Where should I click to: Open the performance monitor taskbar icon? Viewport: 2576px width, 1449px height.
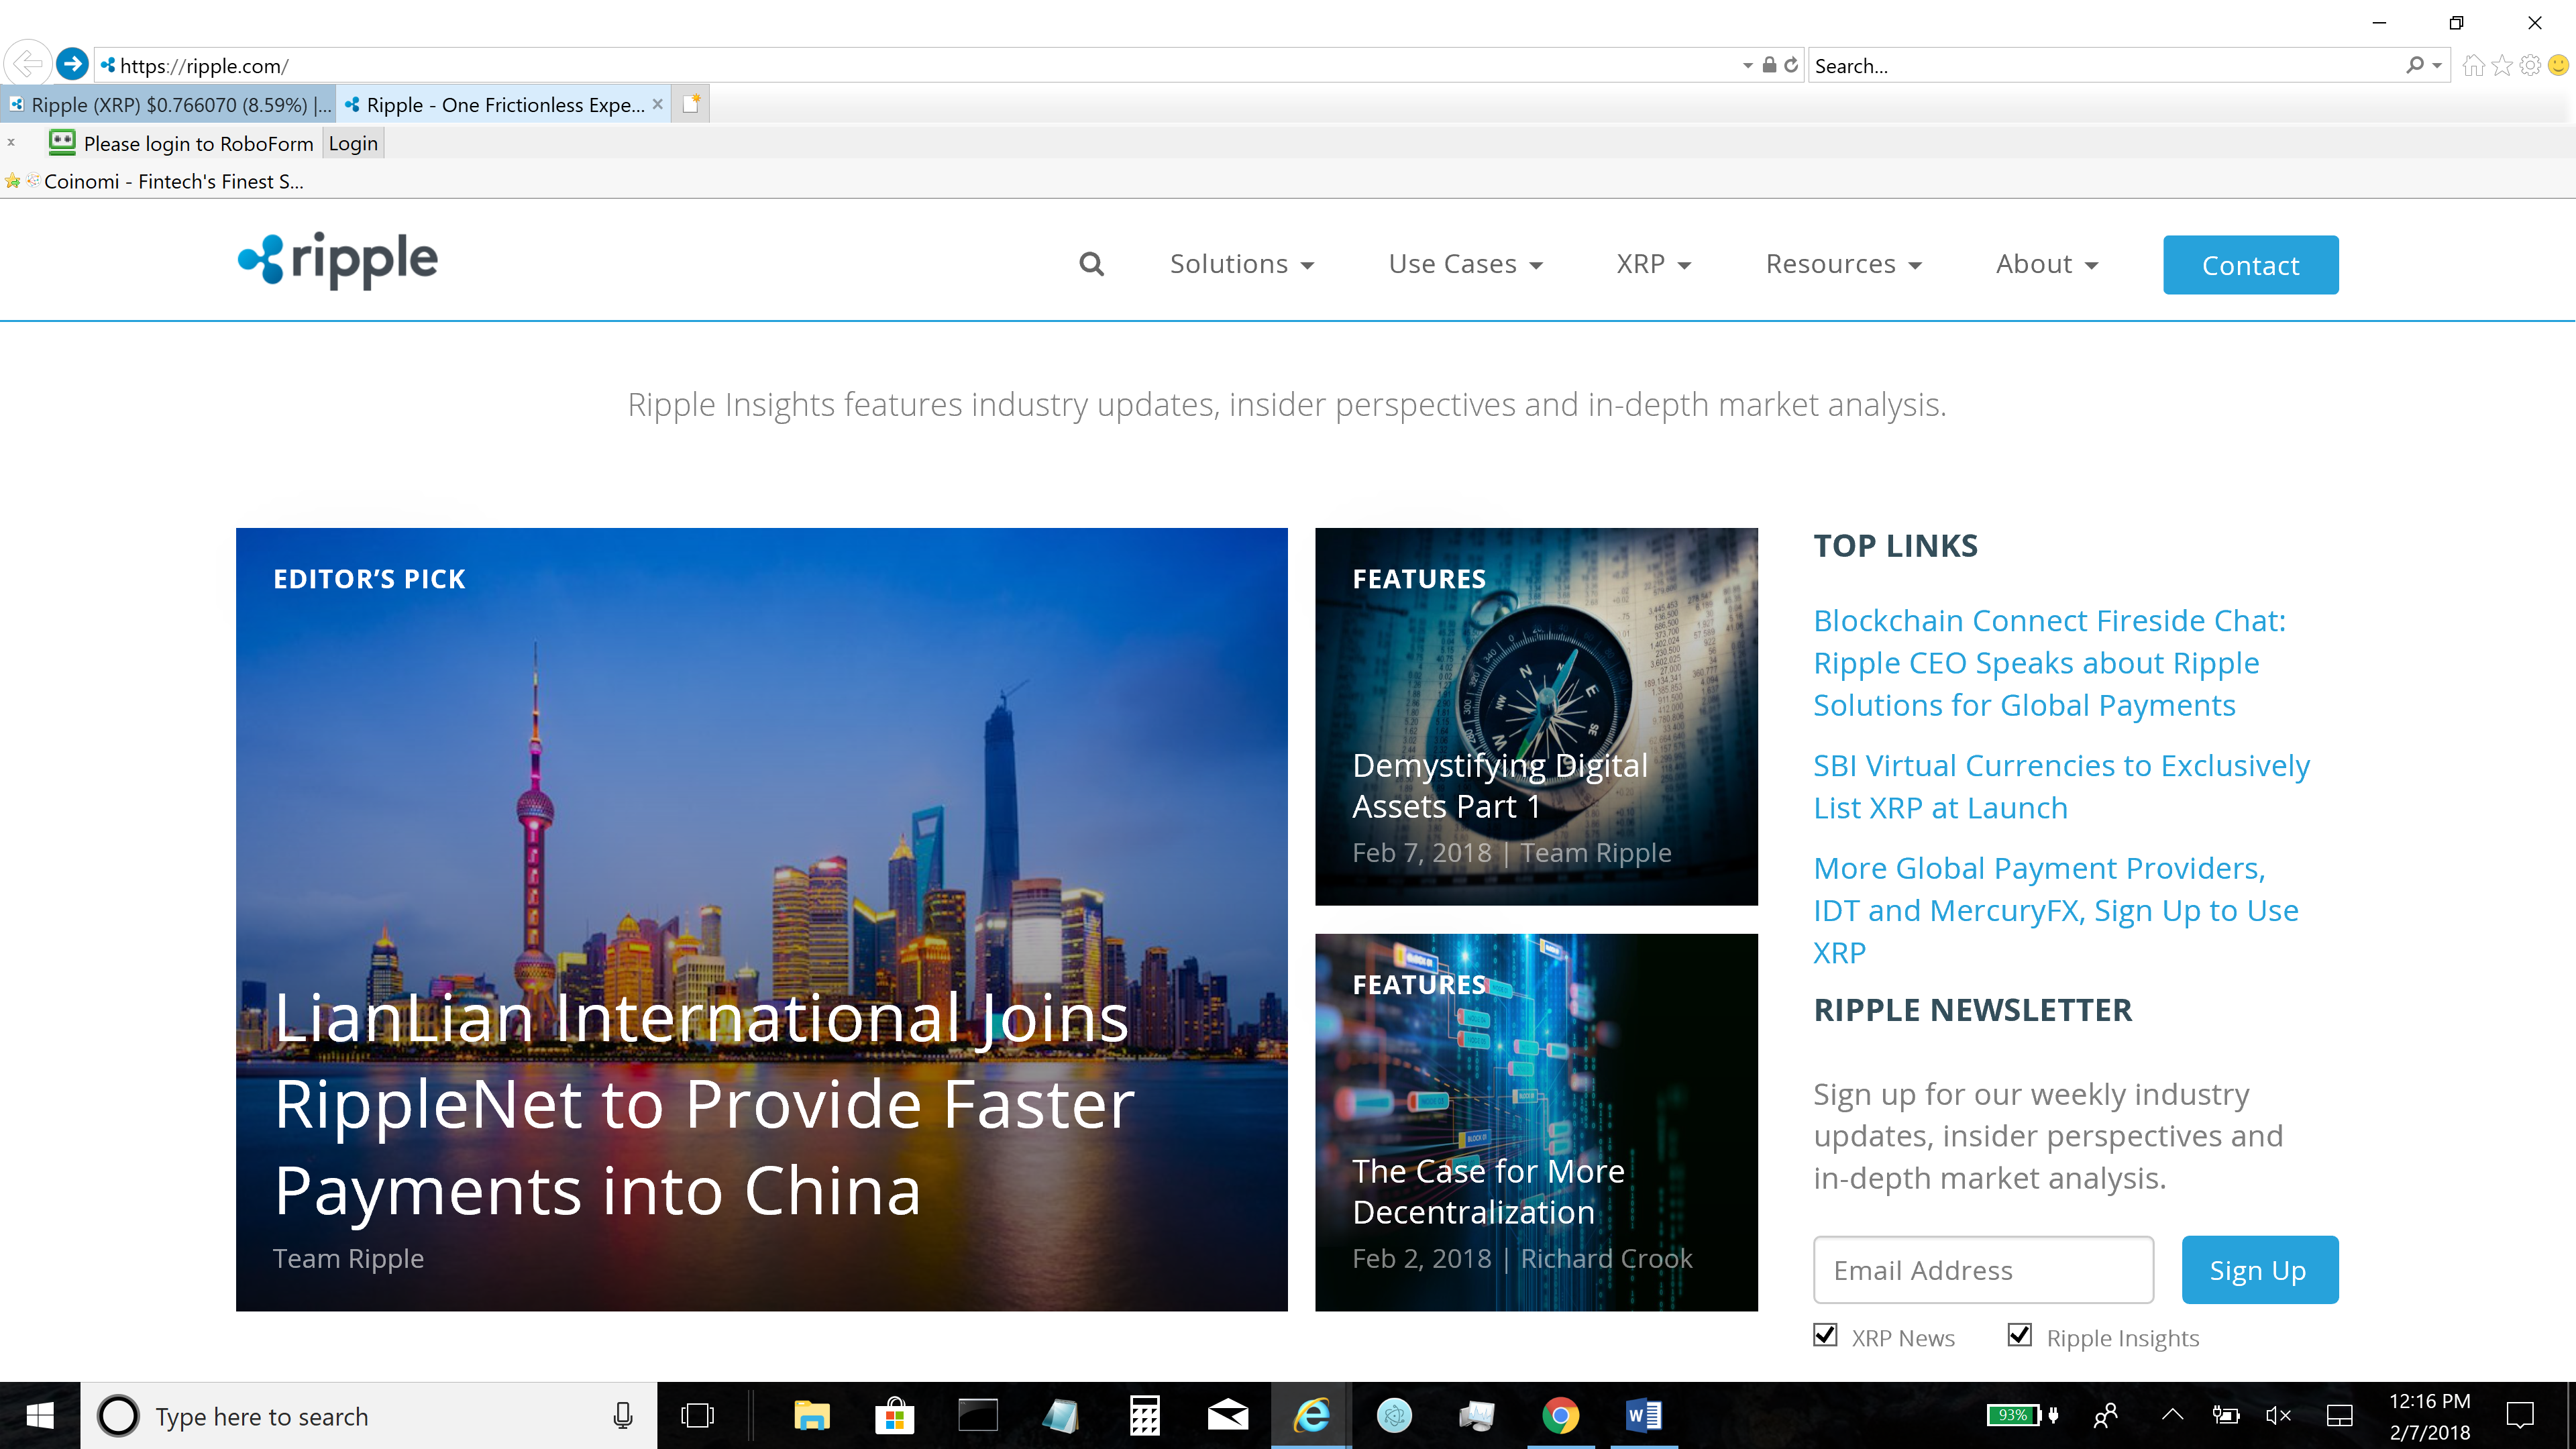(x=1477, y=1416)
